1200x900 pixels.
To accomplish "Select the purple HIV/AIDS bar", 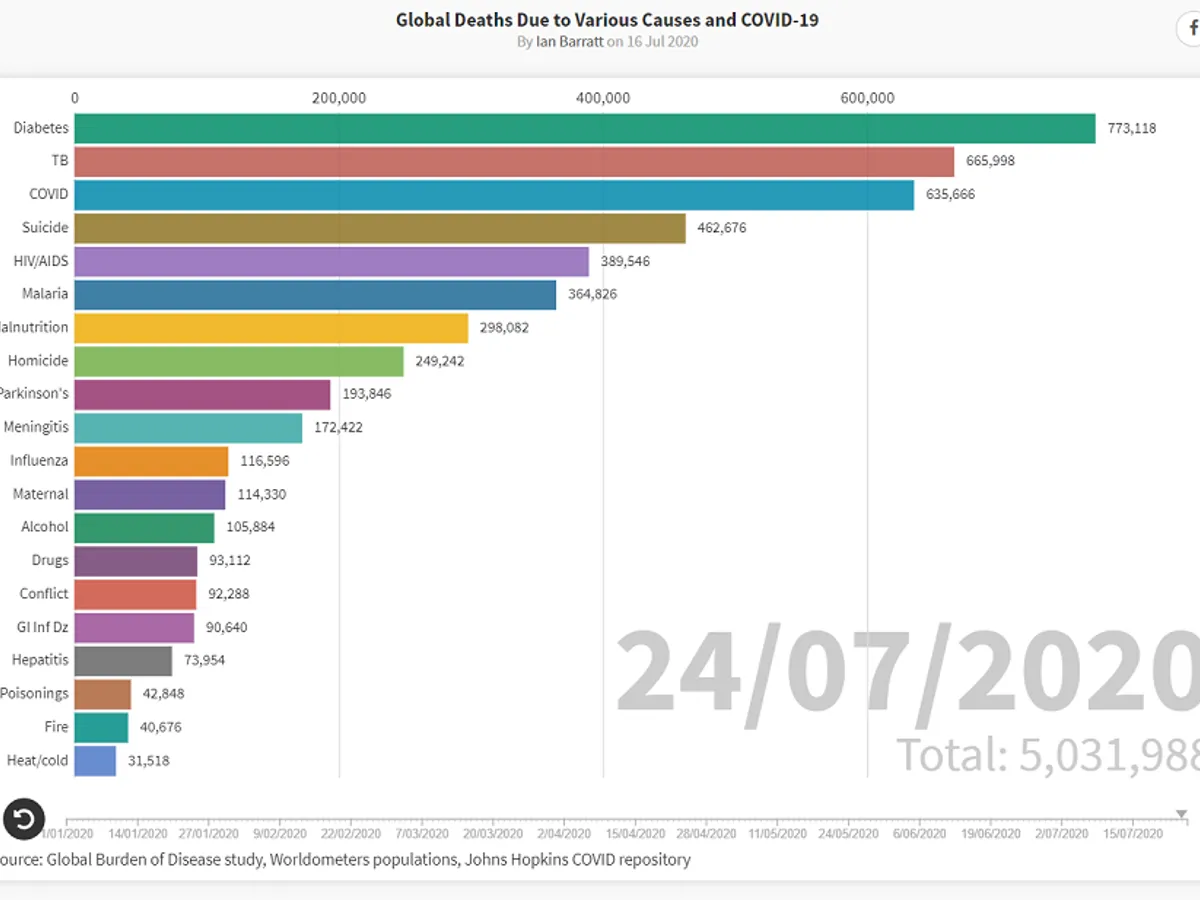I will coord(331,261).
